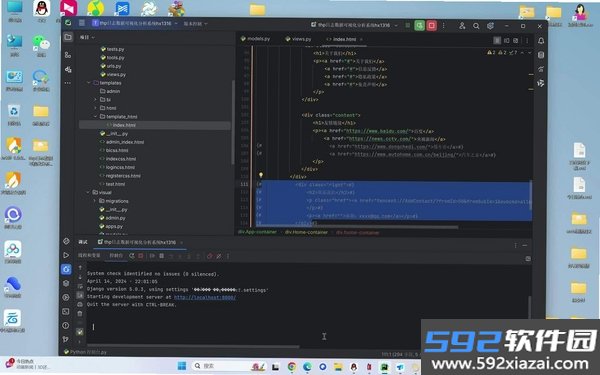Show more tool windows via three-dots icon
This screenshot has height=375, width=600.
(x=68, y=83)
